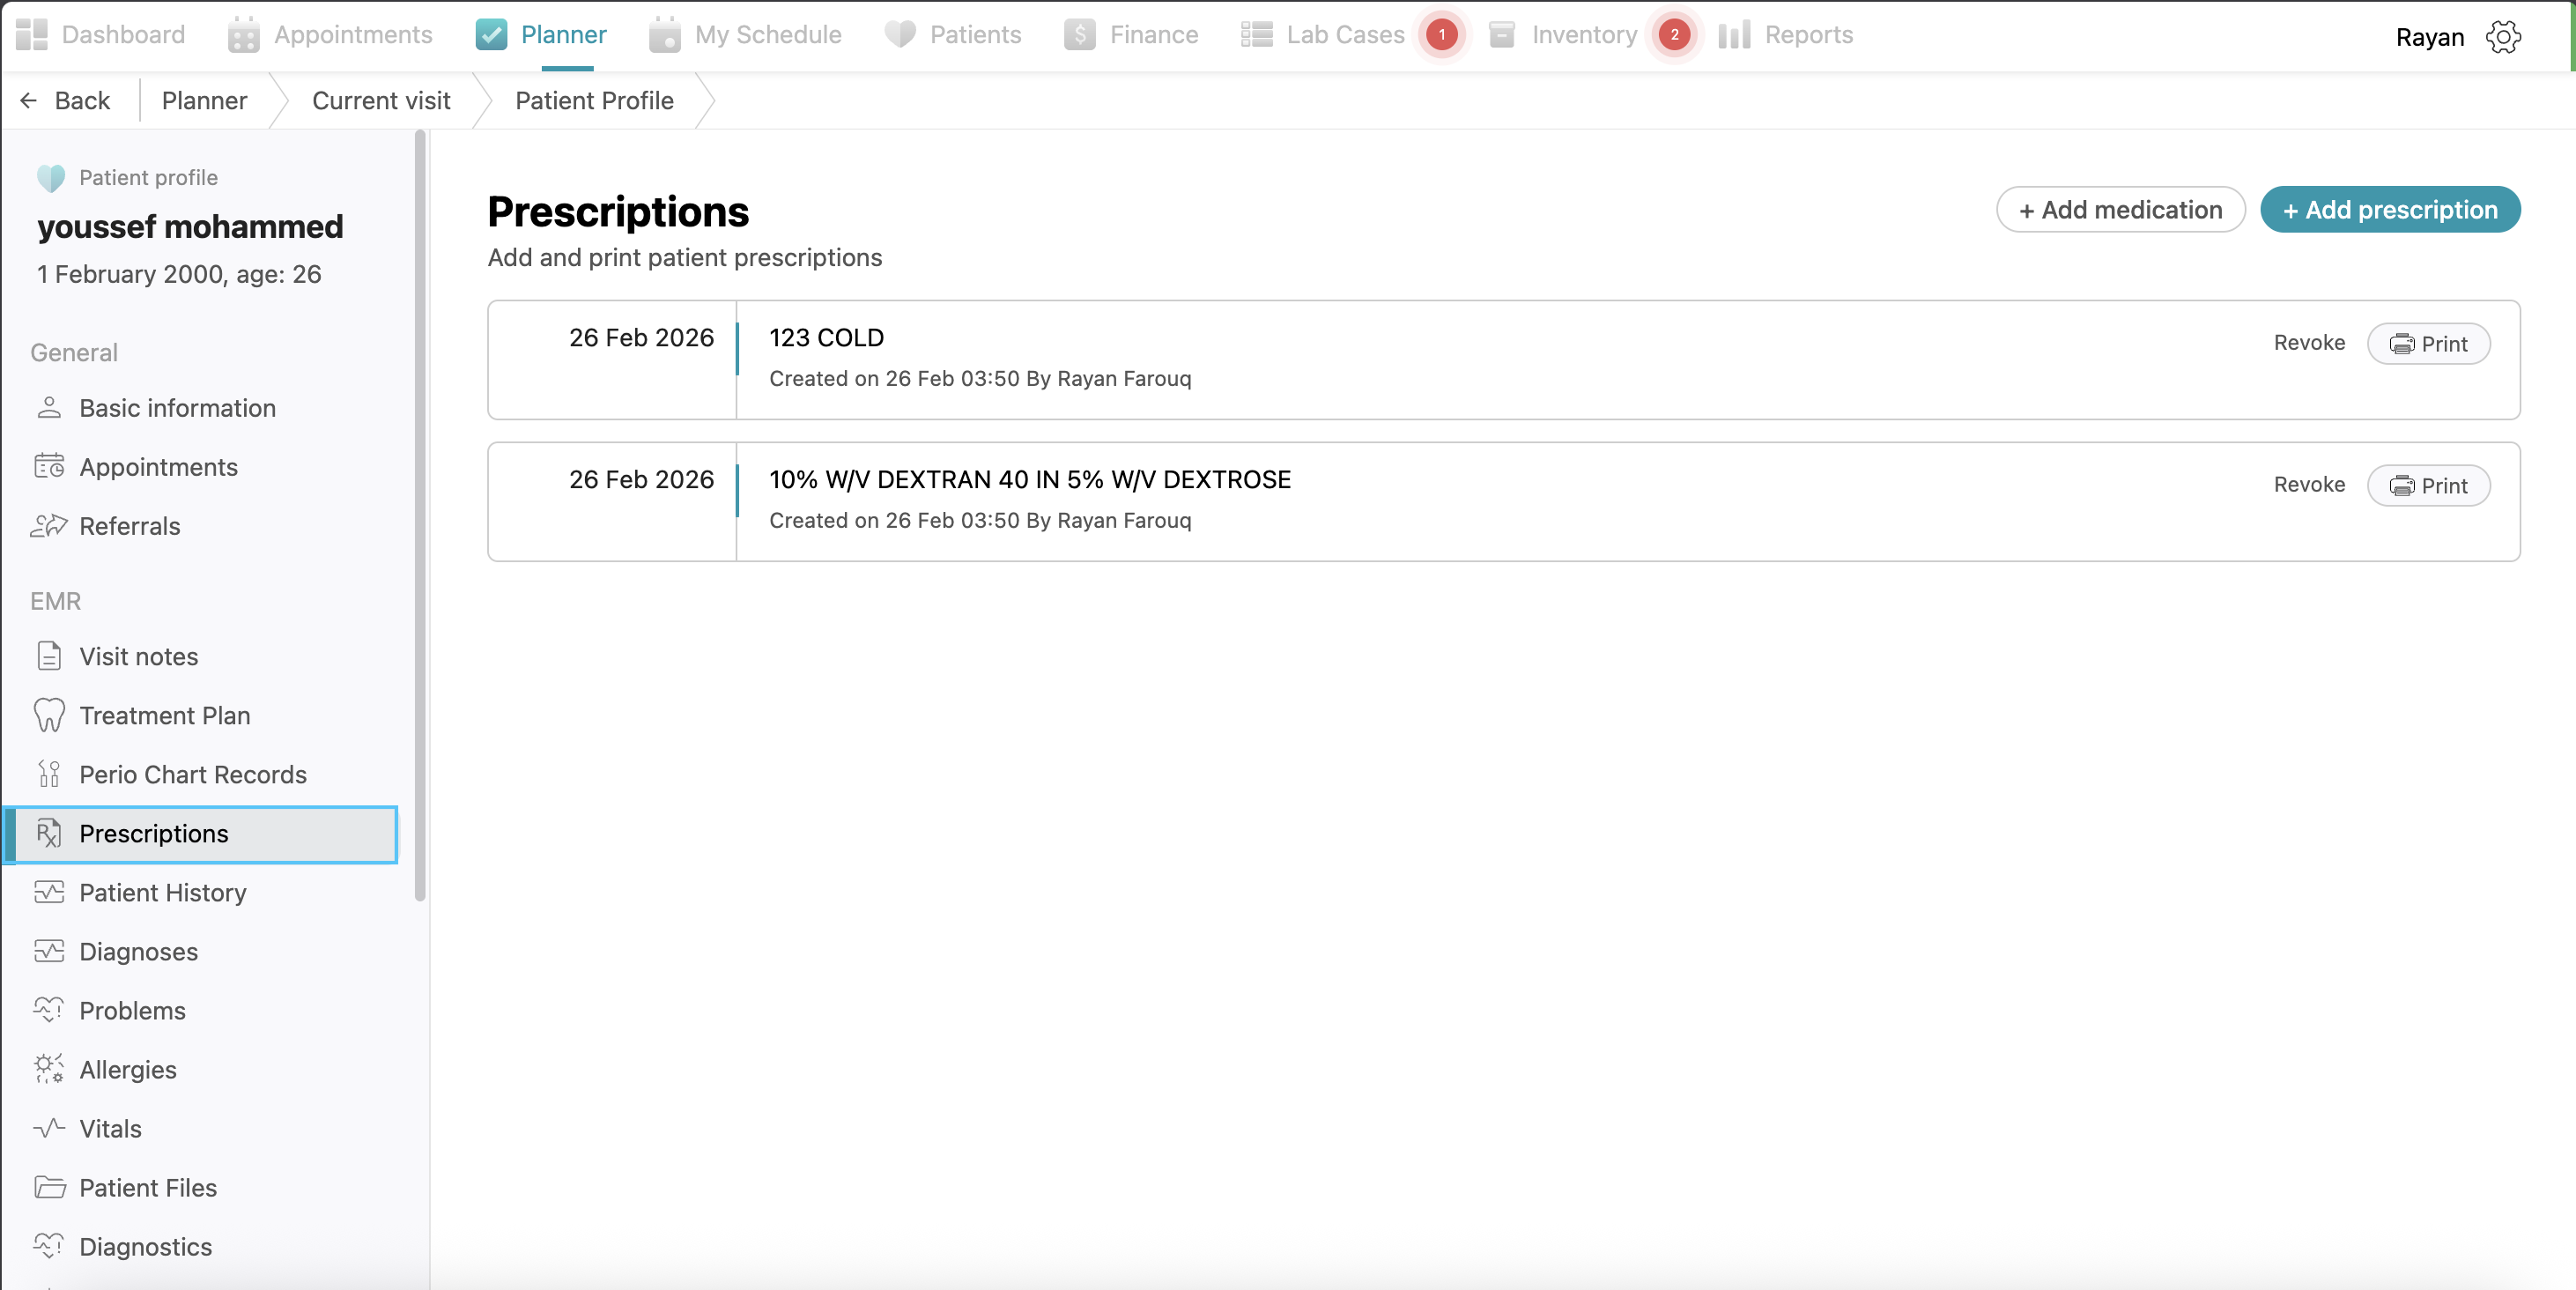This screenshot has height=1290, width=2576.
Task: Revoke the DEXTRAN 40 prescription
Action: pyautogui.click(x=2308, y=485)
